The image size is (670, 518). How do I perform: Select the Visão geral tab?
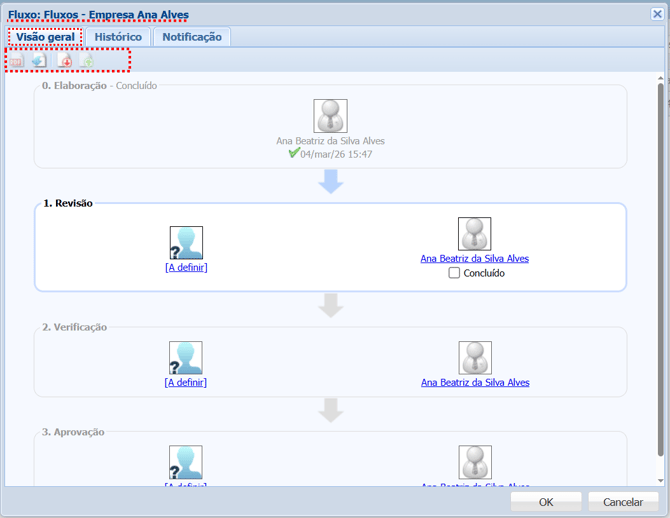coord(45,37)
